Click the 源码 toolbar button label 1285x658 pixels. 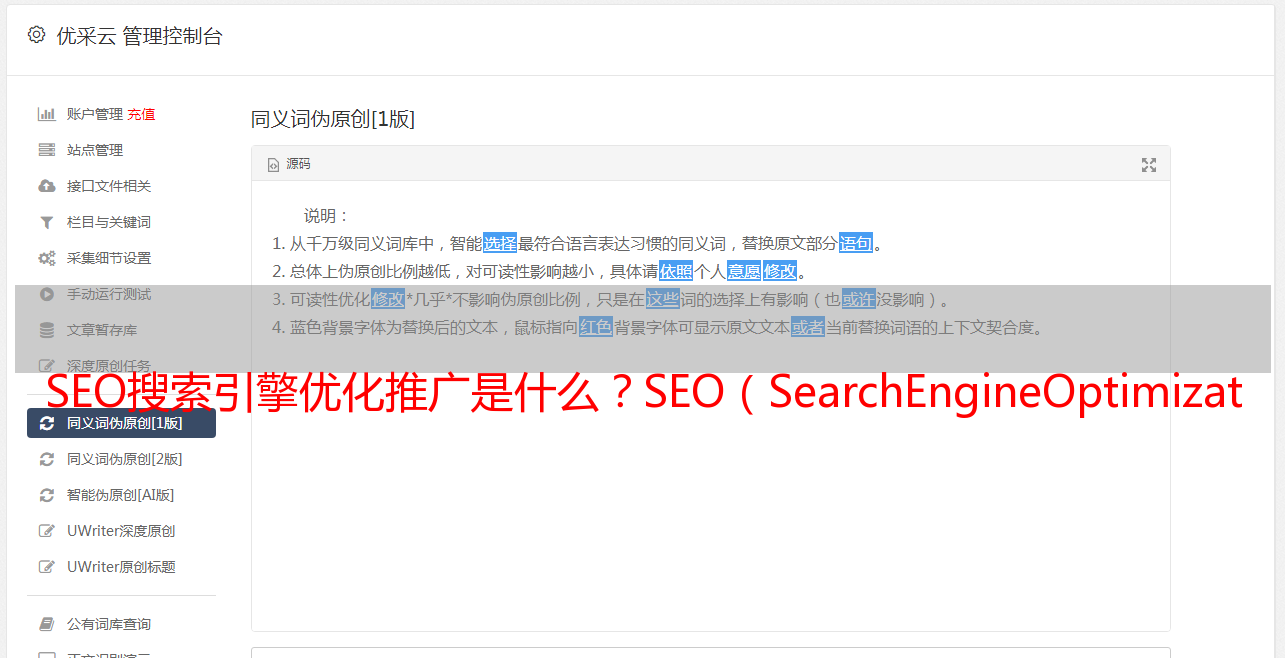298,164
